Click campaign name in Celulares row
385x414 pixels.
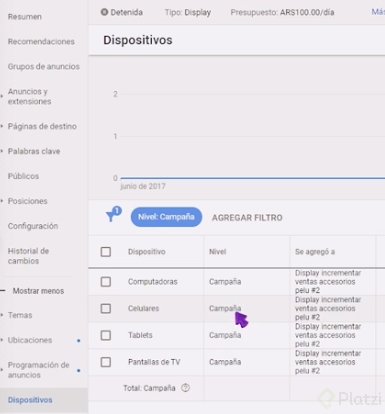(328, 308)
